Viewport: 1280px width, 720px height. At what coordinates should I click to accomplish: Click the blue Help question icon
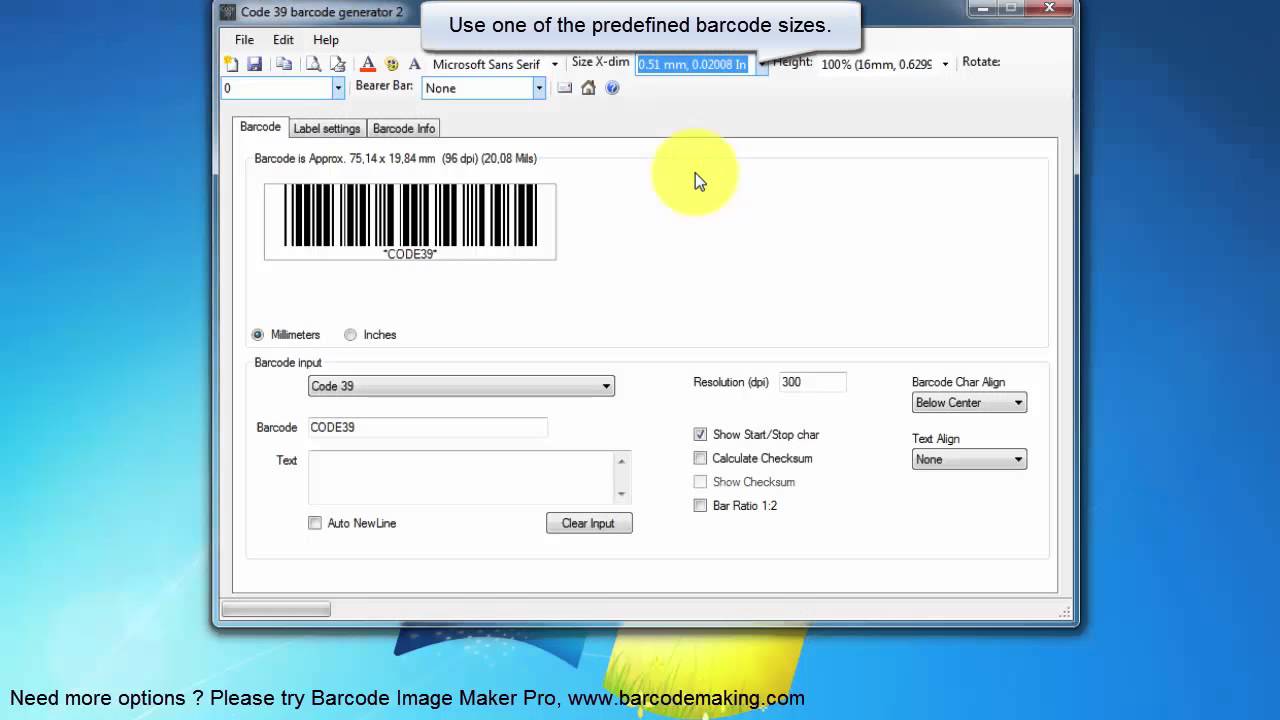click(x=612, y=88)
